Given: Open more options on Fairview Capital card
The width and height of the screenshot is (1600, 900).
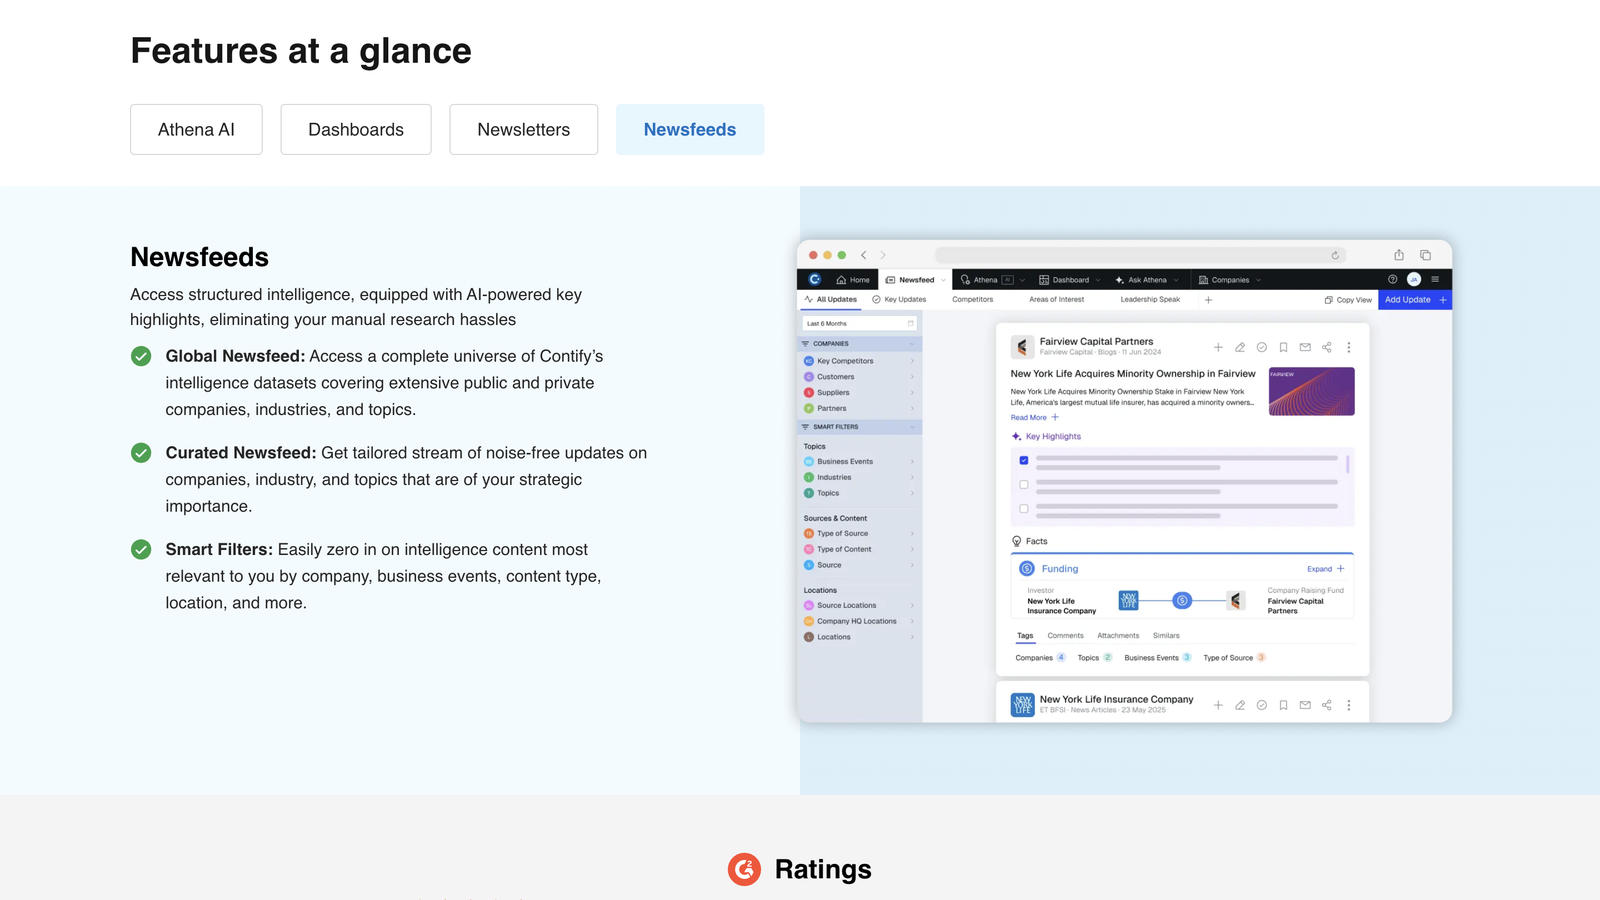Looking at the screenshot, I should (1349, 347).
